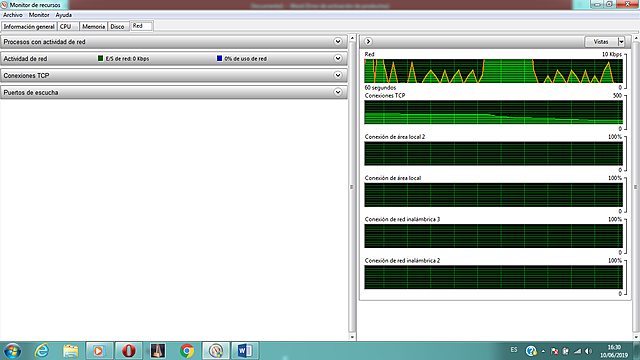Click the pane splitter grip handle

[x=351, y=187]
